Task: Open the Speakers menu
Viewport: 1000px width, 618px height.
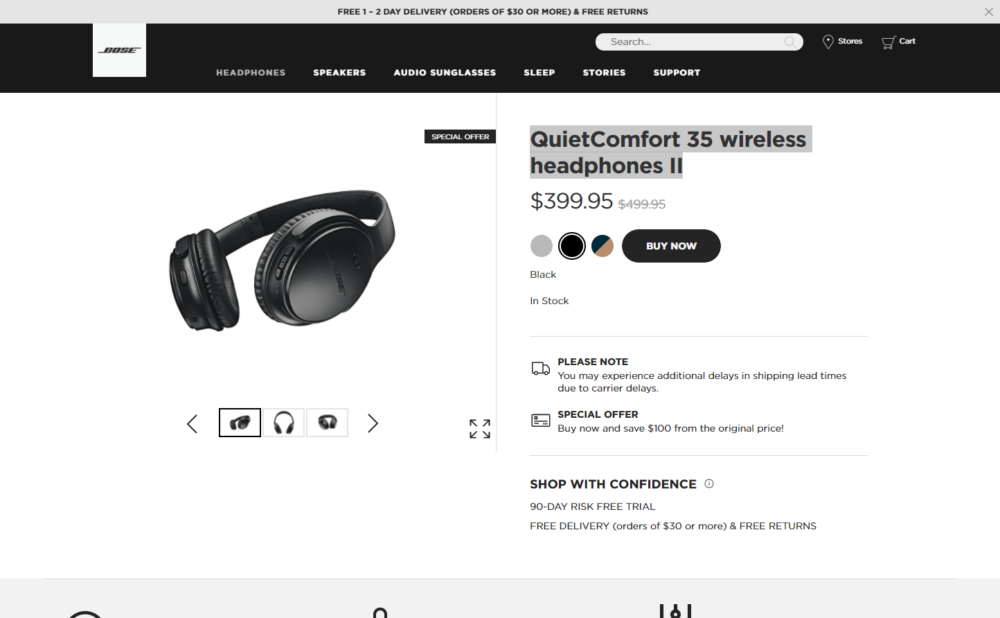Action: (339, 73)
